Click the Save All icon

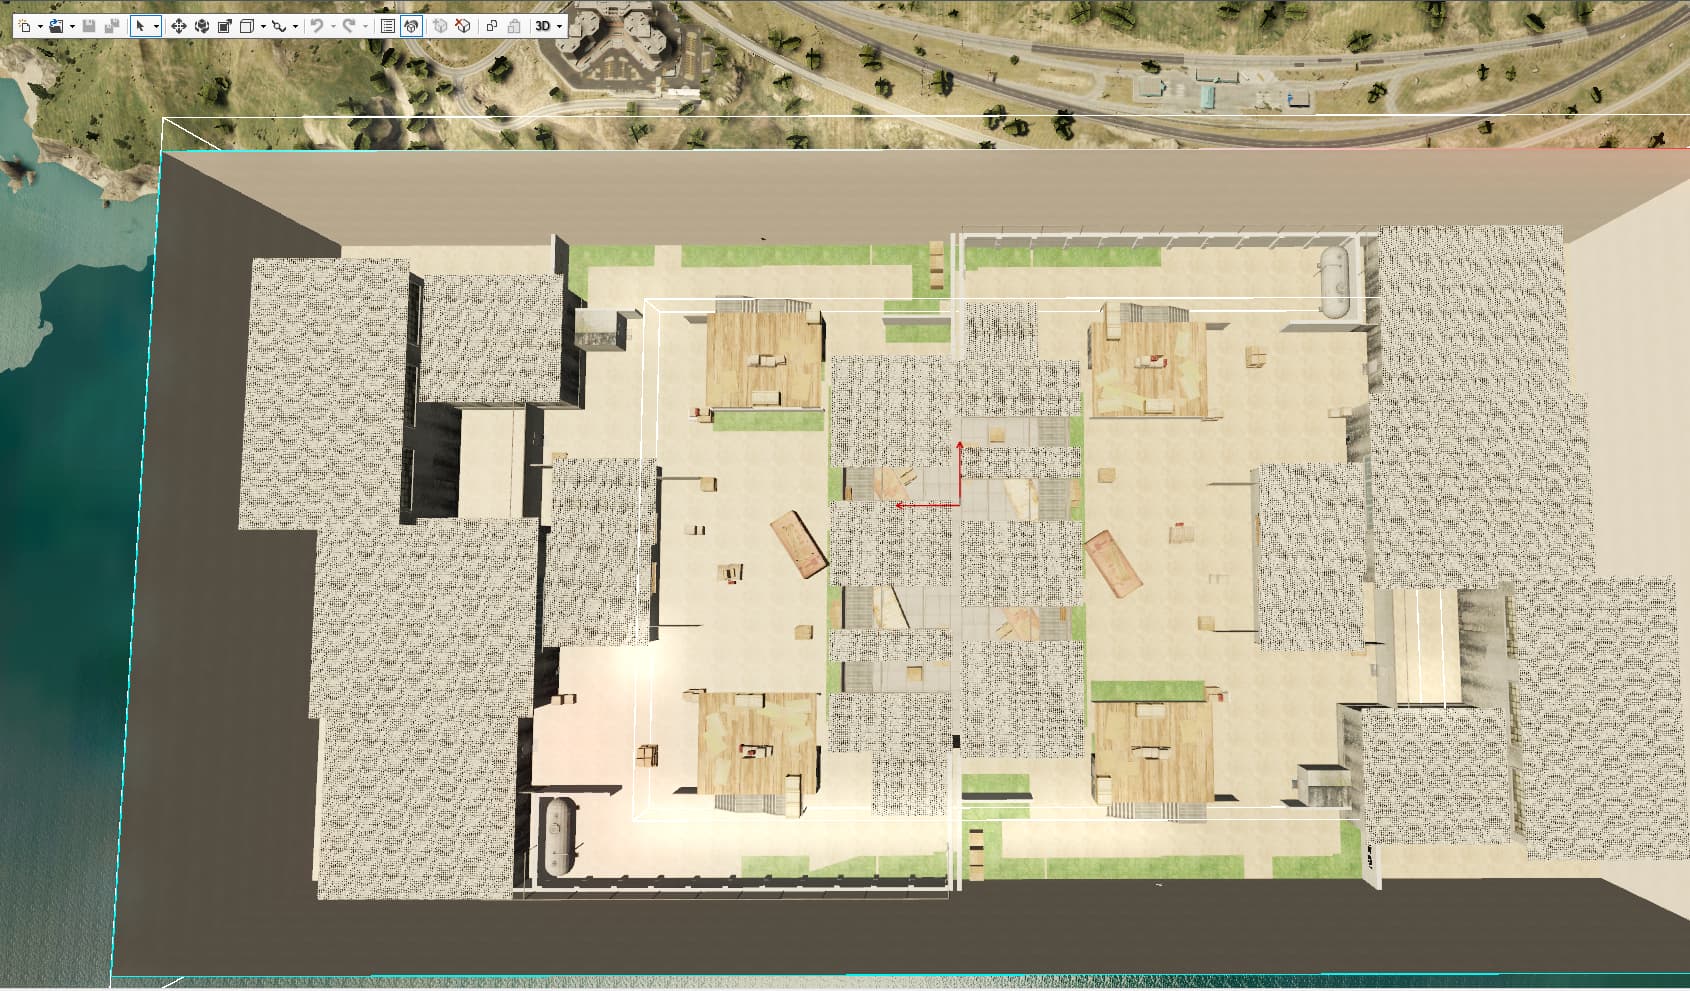[x=112, y=26]
